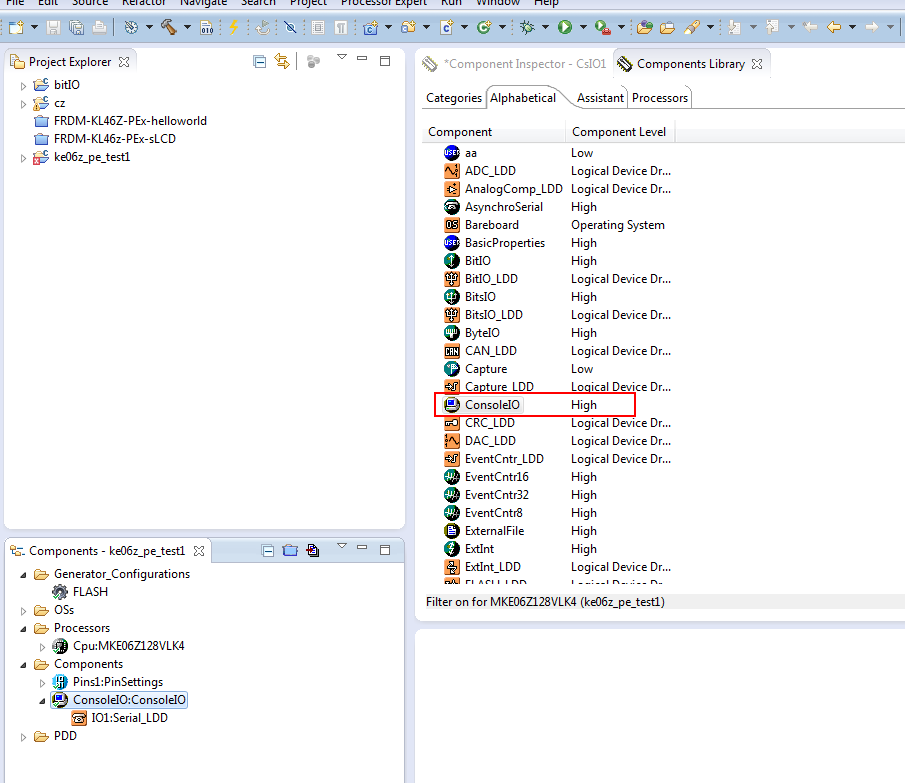This screenshot has width=905, height=783.
Task: Click the flashlight Search toolbar icon
Action: pos(692,27)
